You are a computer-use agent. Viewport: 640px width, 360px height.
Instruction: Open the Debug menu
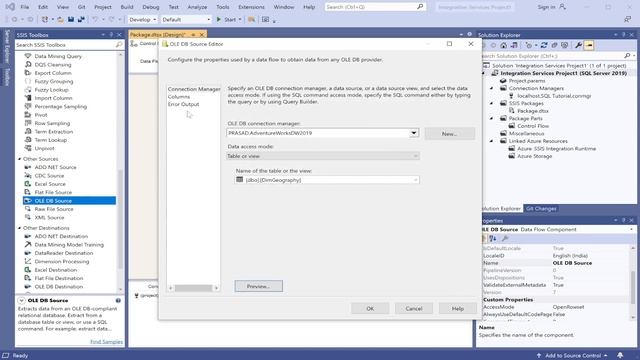tap(151, 7)
